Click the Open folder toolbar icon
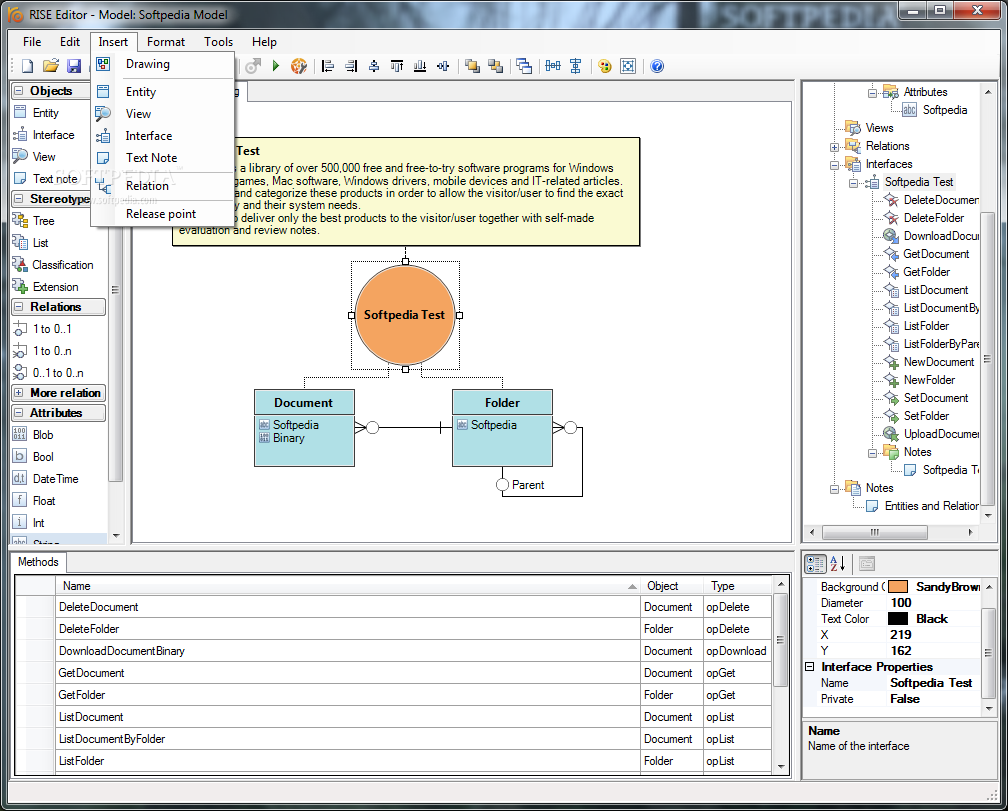Image resolution: width=1008 pixels, height=811 pixels. (x=51, y=66)
